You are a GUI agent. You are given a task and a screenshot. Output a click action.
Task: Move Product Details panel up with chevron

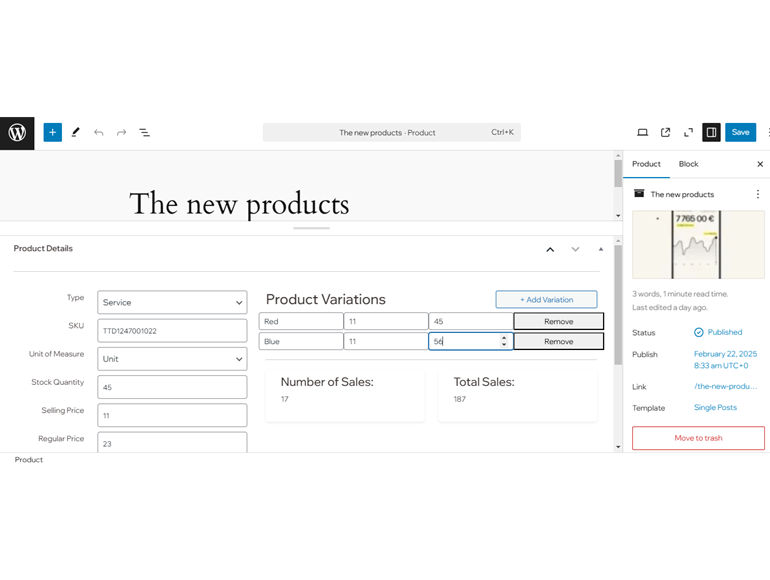pyautogui.click(x=550, y=249)
